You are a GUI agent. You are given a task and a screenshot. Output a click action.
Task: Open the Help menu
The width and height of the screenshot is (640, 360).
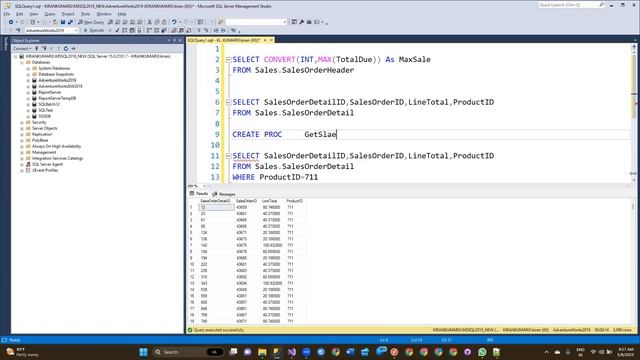(122, 14)
